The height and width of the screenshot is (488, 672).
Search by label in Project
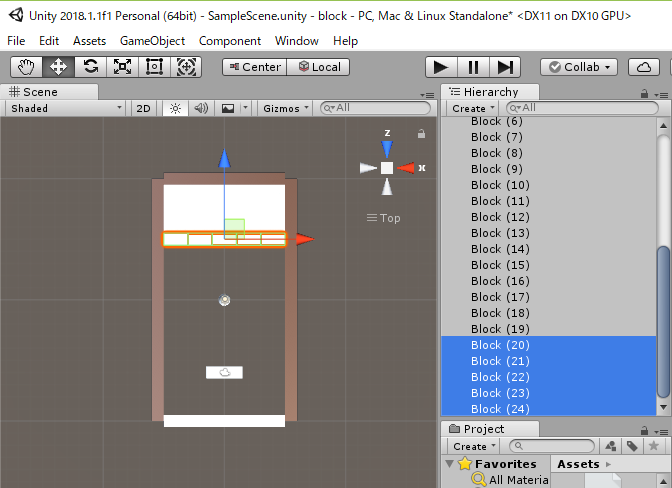click(632, 446)
